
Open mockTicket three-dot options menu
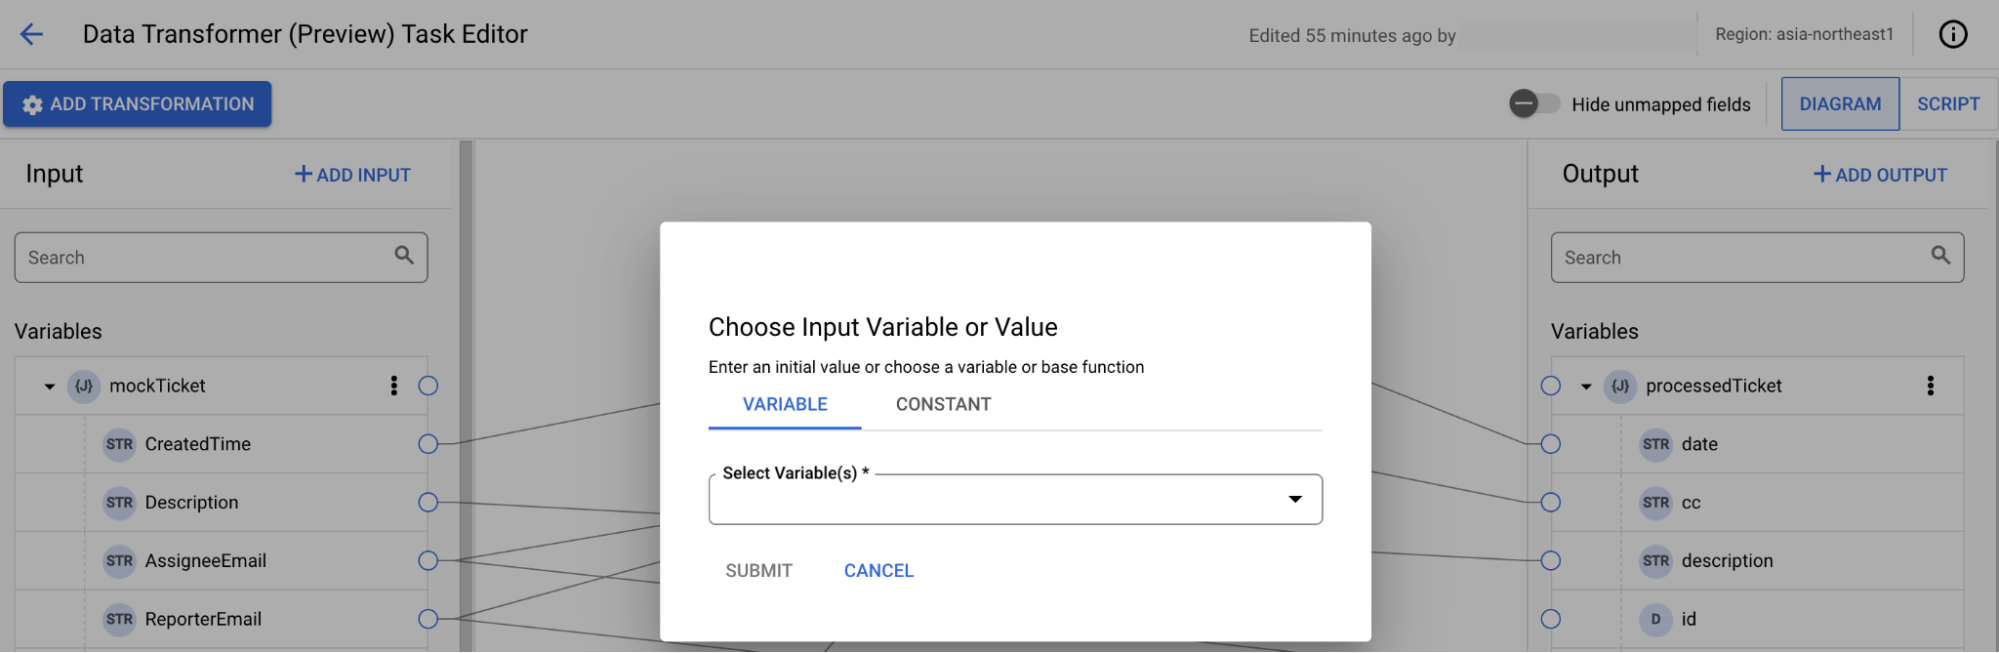tap(394, 386)
